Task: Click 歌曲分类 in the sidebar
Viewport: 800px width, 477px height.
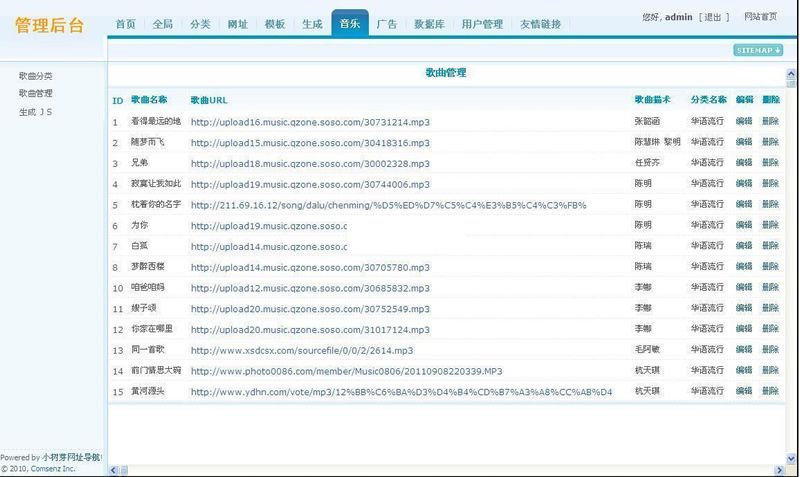Action: pos(36,76)
